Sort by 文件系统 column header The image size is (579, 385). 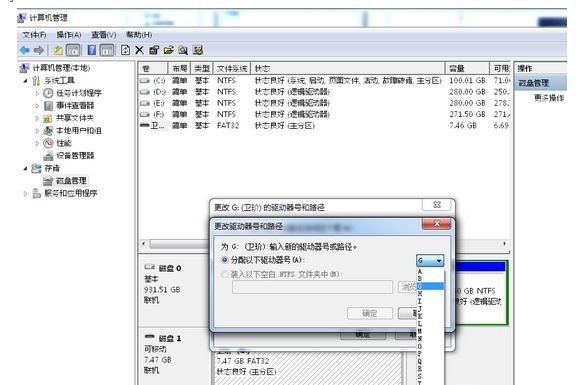coord(232,68)
